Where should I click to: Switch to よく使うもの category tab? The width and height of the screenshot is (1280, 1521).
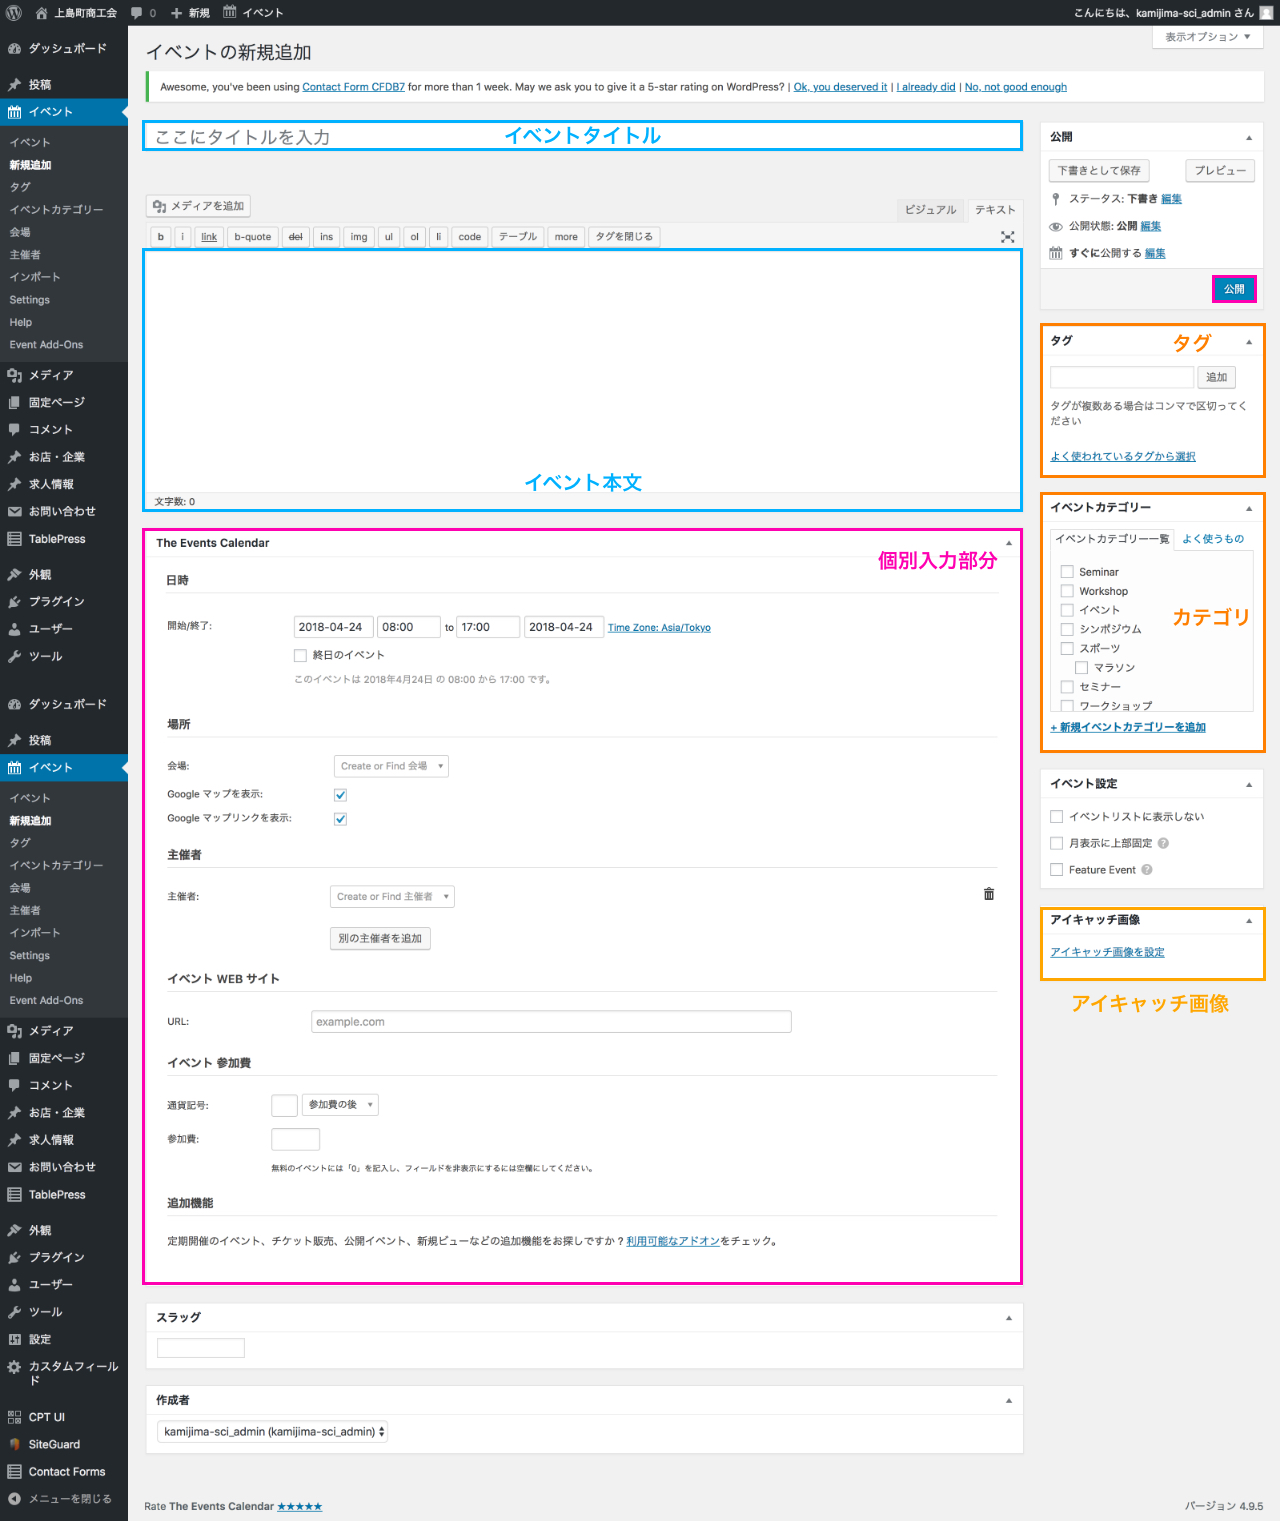click(x=1212, y=539)
